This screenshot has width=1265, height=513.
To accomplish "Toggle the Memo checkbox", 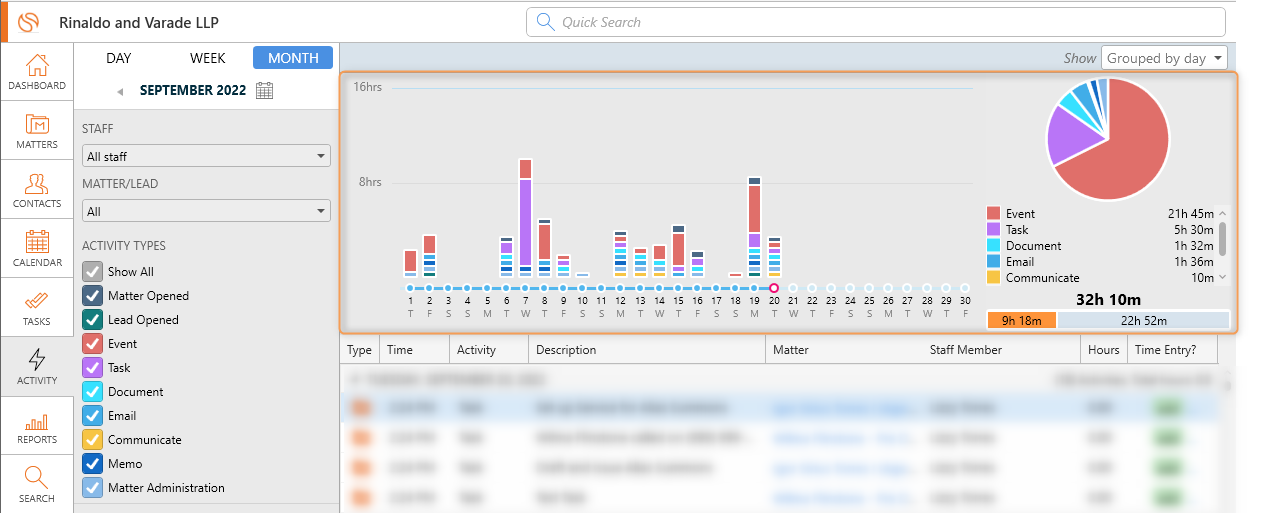I will (x=92, y=464).
